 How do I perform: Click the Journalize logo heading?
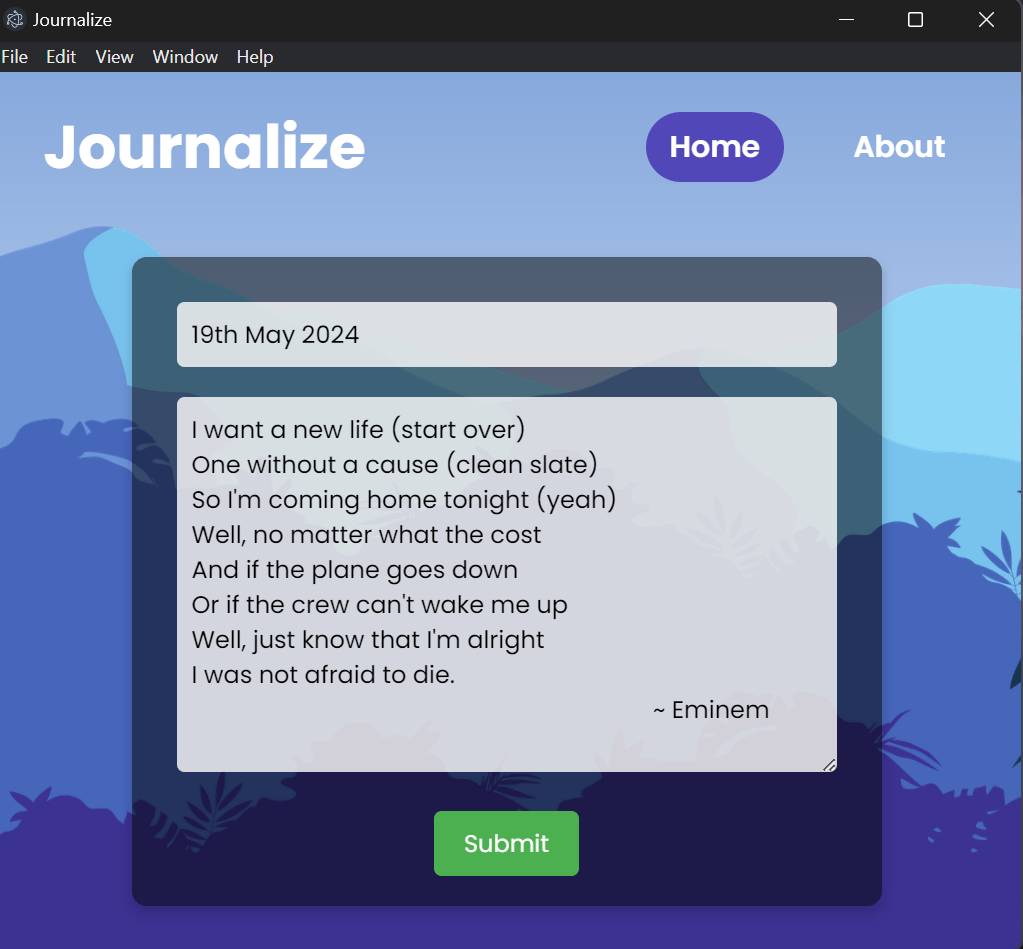pos(204,147)
